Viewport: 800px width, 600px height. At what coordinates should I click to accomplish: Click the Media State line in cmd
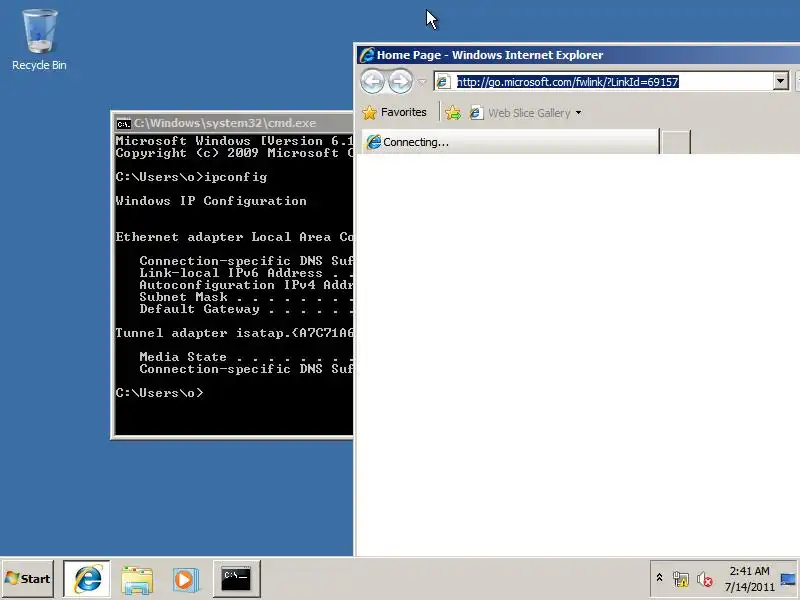[x=246, y=357]
